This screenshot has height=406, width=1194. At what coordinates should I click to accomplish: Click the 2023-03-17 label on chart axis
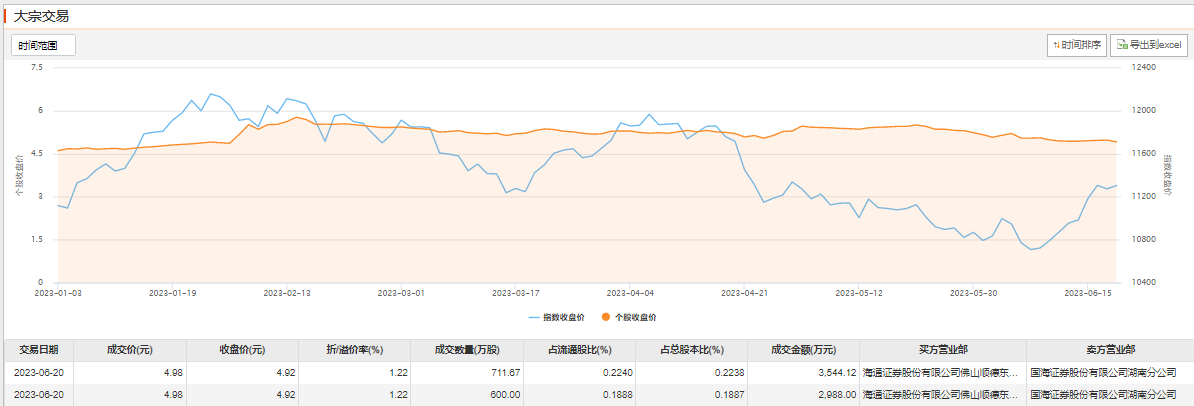point(516,294)
